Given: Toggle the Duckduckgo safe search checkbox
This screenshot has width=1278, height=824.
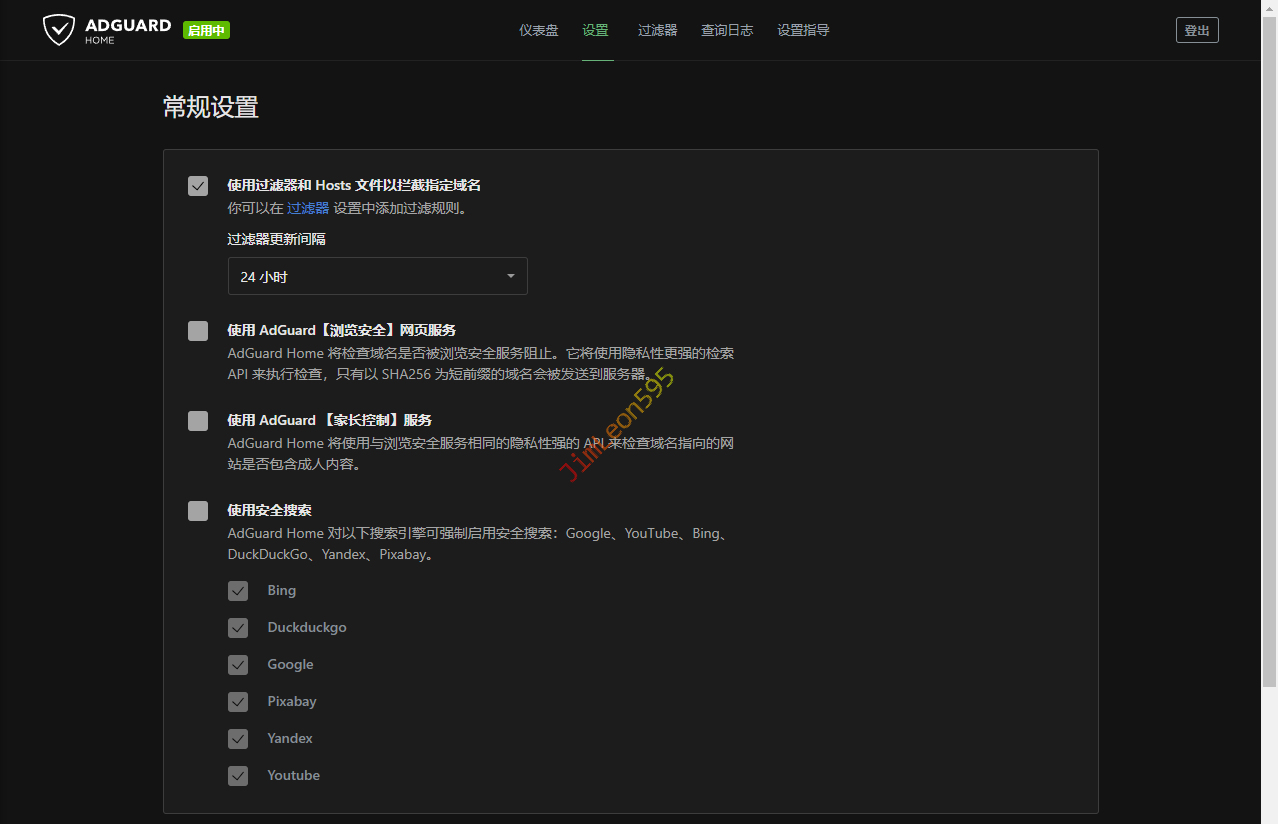Looking at the screenshot, I should (x=238, y=628).
